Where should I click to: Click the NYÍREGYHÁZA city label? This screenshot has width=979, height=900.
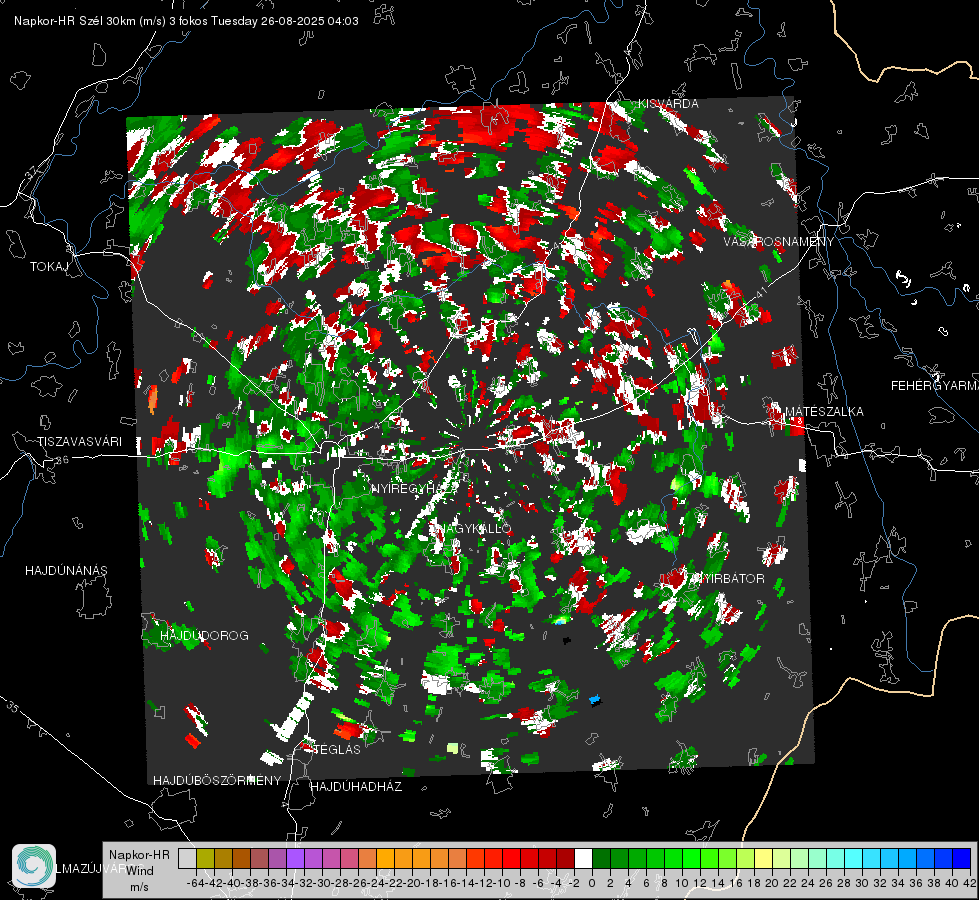tap(415, 489)
